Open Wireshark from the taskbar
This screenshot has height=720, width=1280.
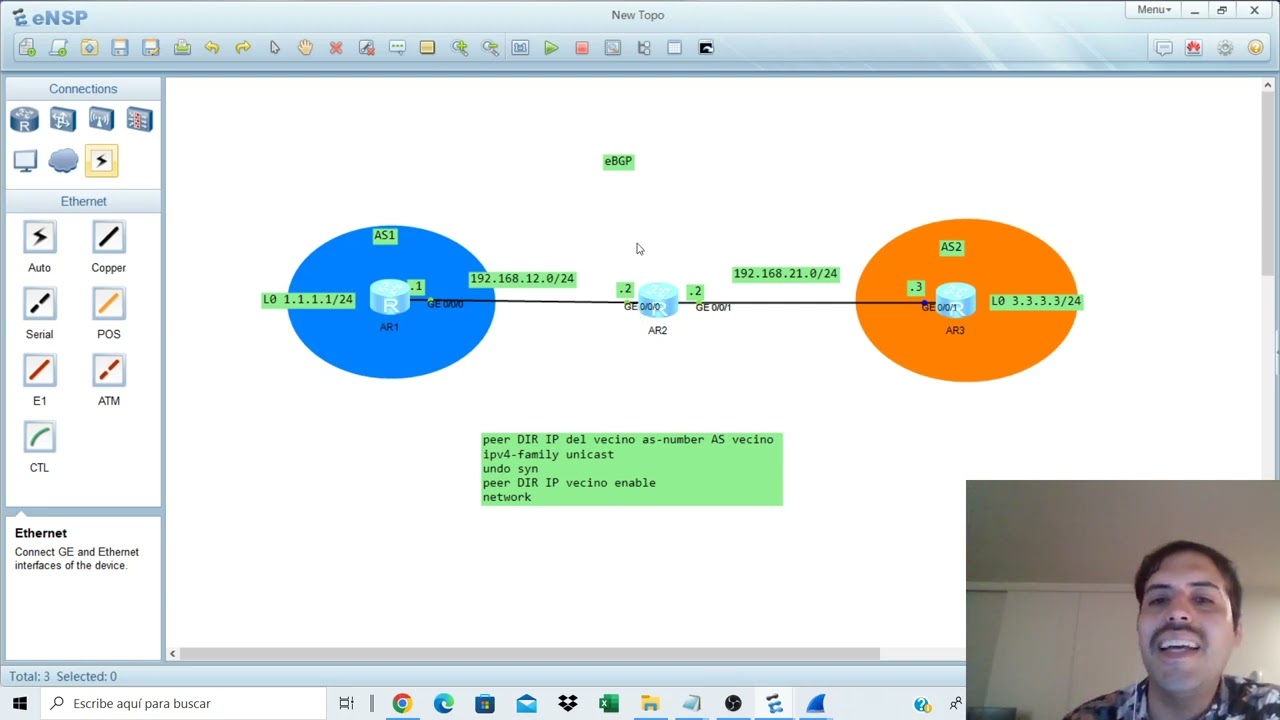point(816,704)
